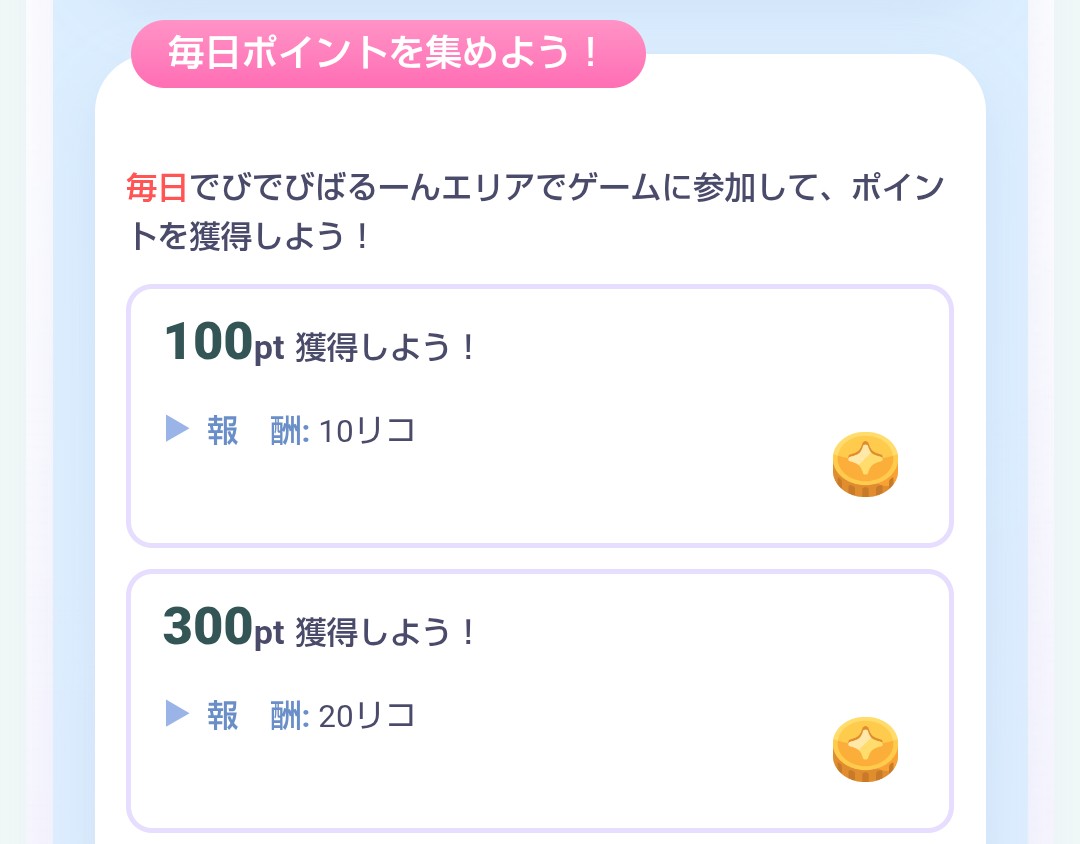
Task: Click トを獲得しよう！ in the description's second line
Action: click(250, 236)
